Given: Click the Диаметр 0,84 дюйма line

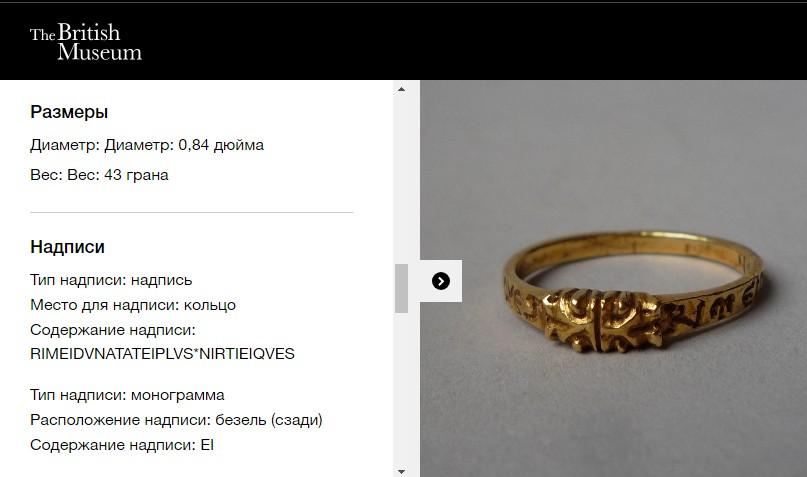Looking at the screenshot, I should (x=147, y=145).
